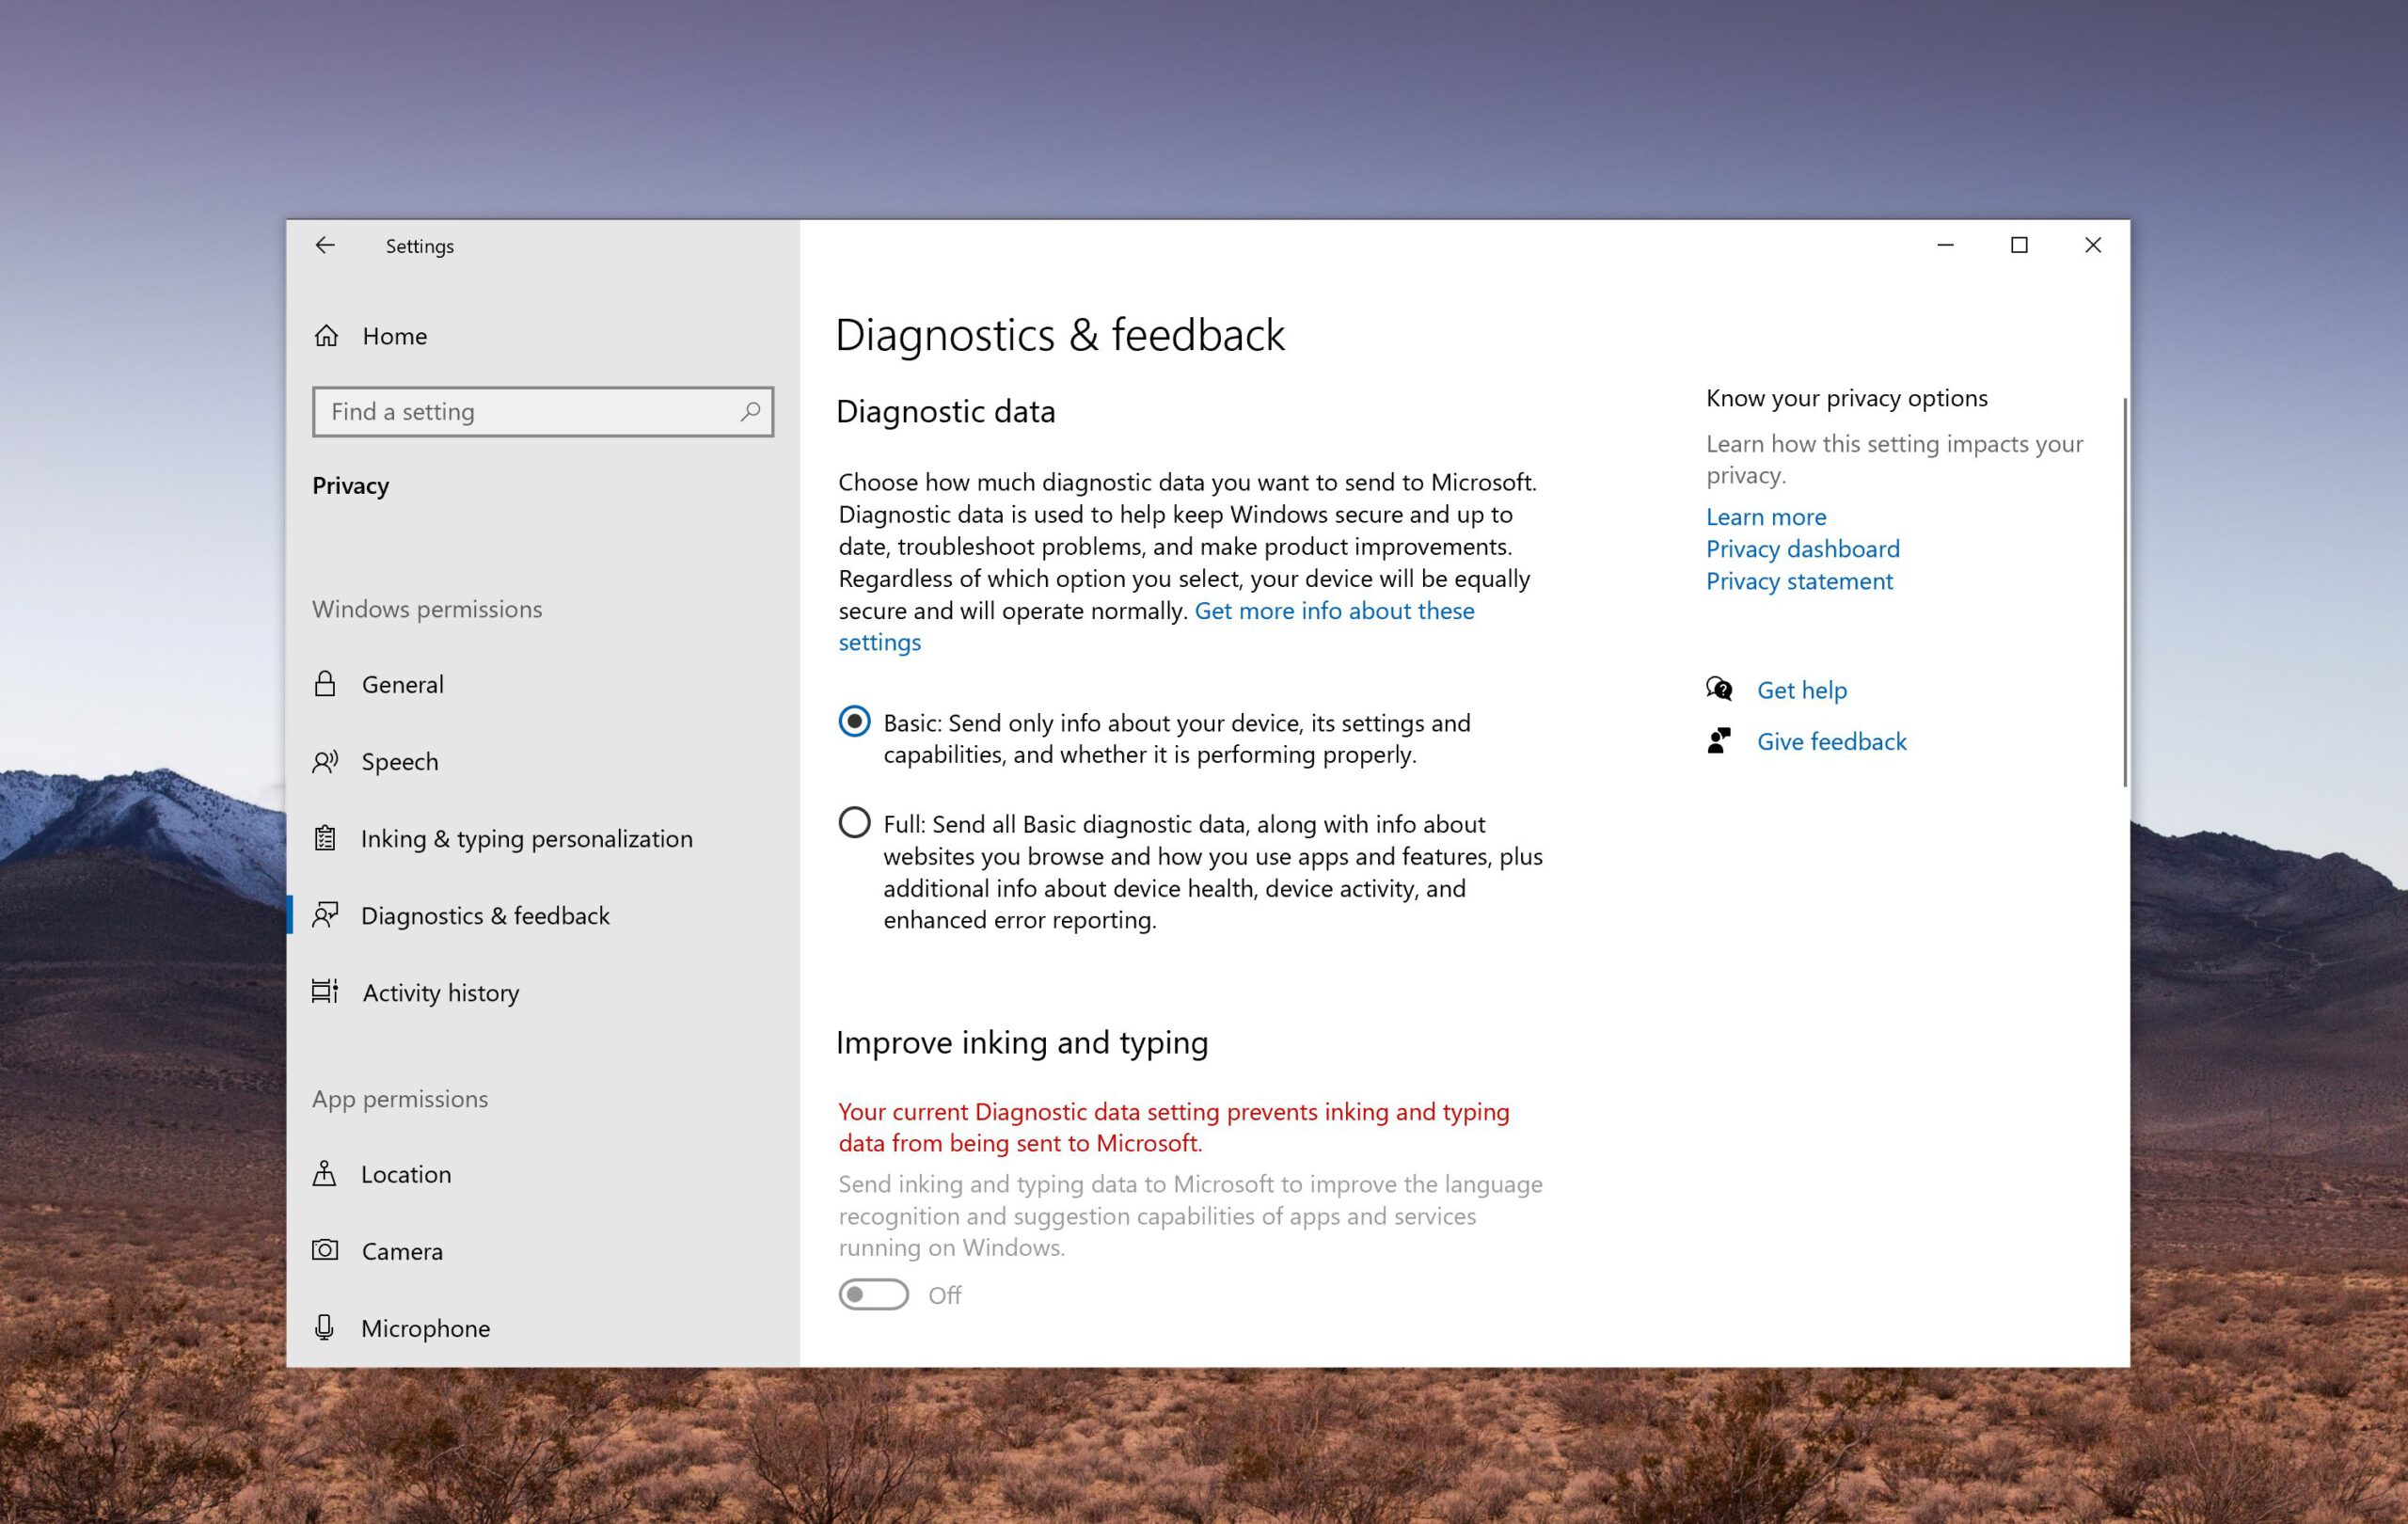The width and height of the screenshot is (2408, 1524).
Task: Click the Give feedback person icon
Action: 1719,741
